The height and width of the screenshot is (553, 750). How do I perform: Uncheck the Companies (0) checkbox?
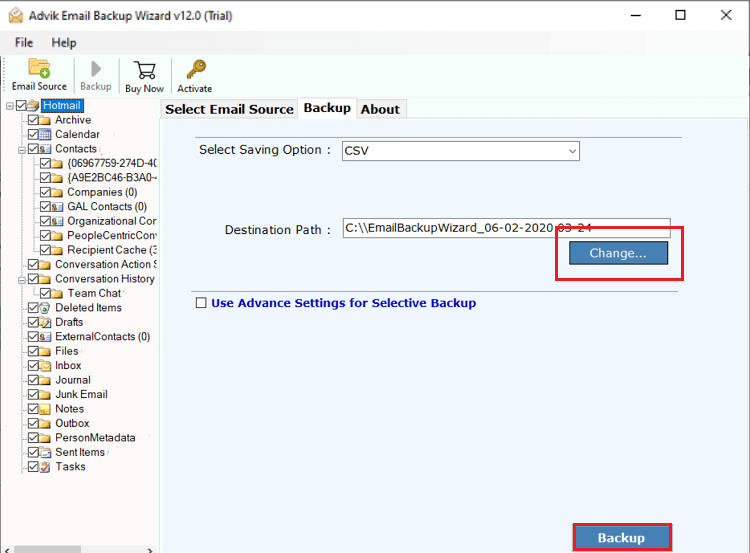(x=45, y=192)
